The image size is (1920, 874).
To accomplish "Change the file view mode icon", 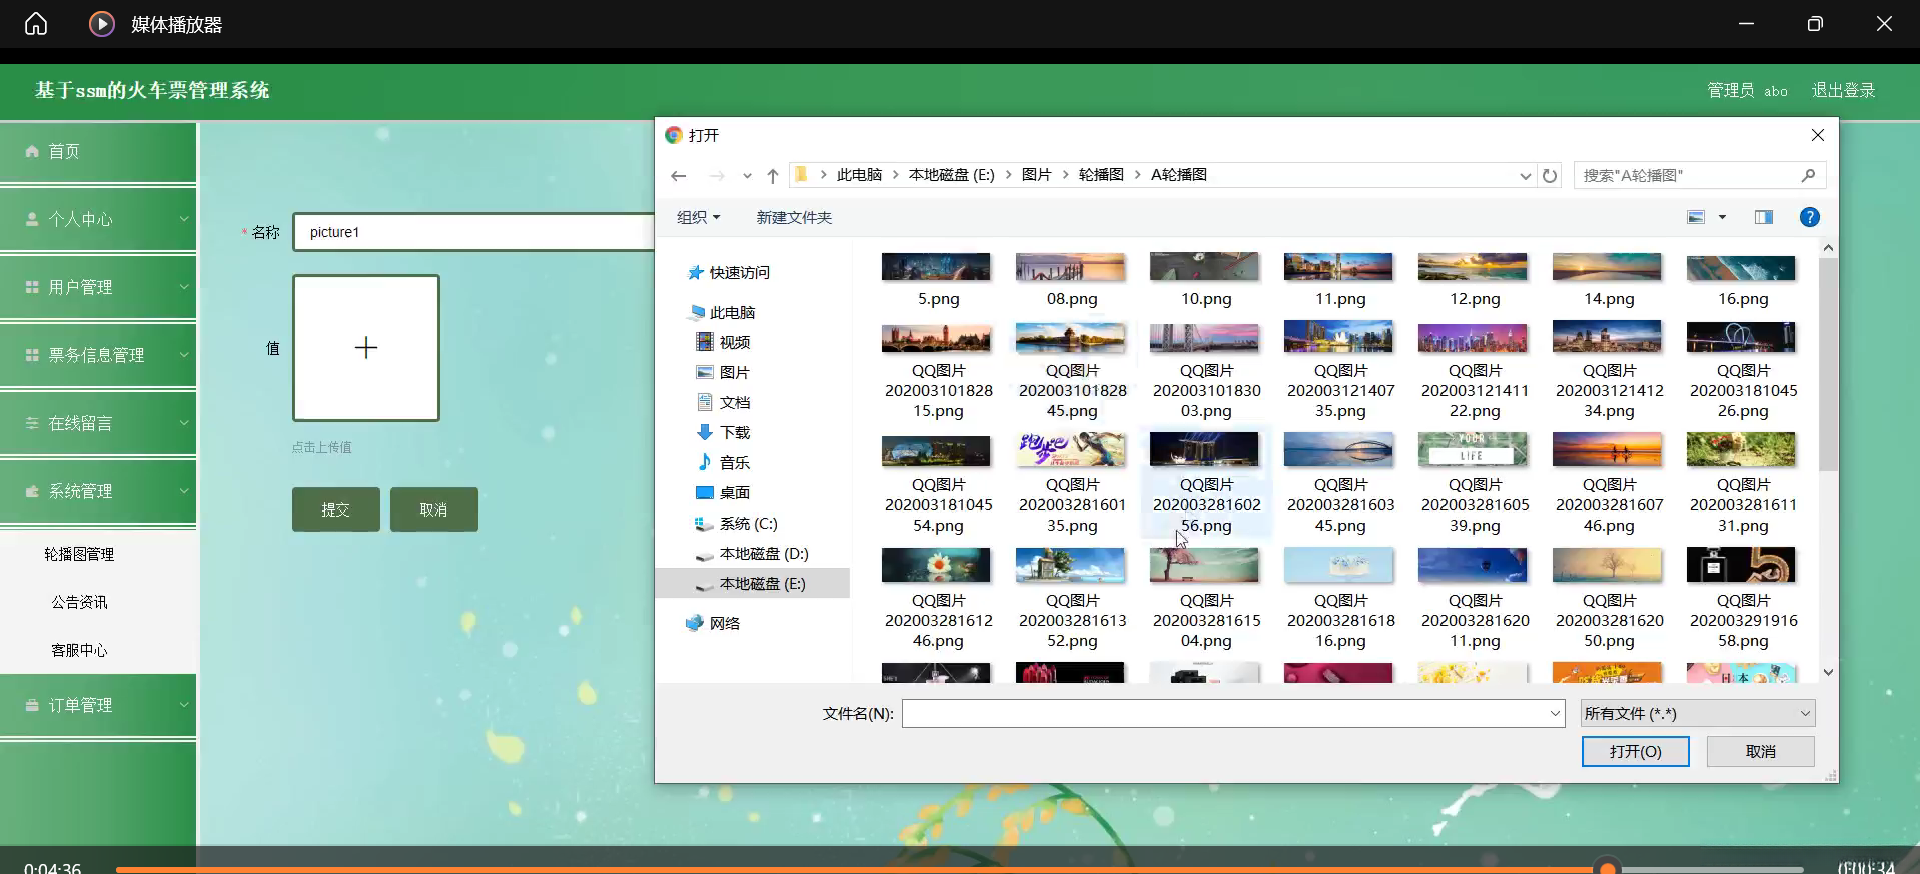I will pos(1696,217).
